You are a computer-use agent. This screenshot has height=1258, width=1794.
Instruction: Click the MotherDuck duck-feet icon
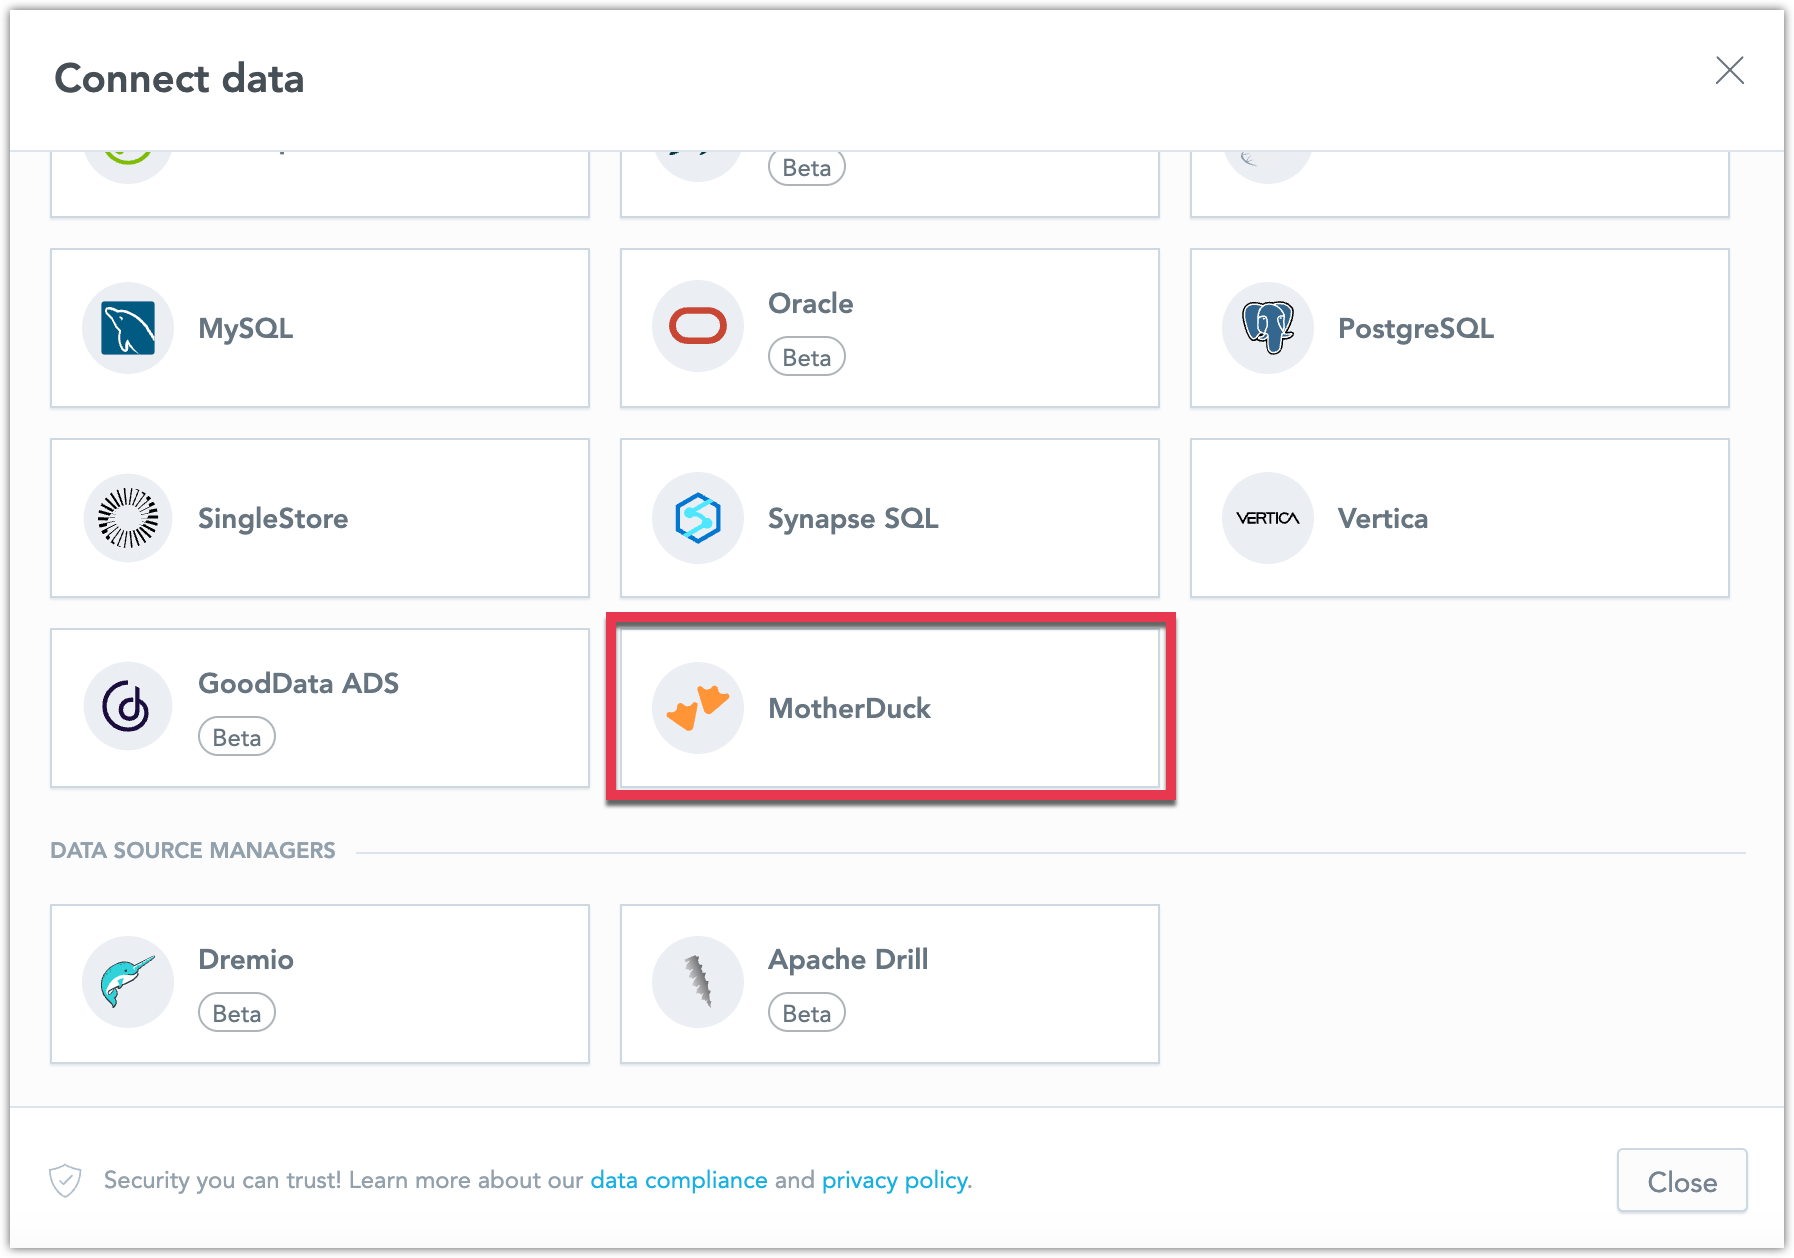tap(697, 708)
